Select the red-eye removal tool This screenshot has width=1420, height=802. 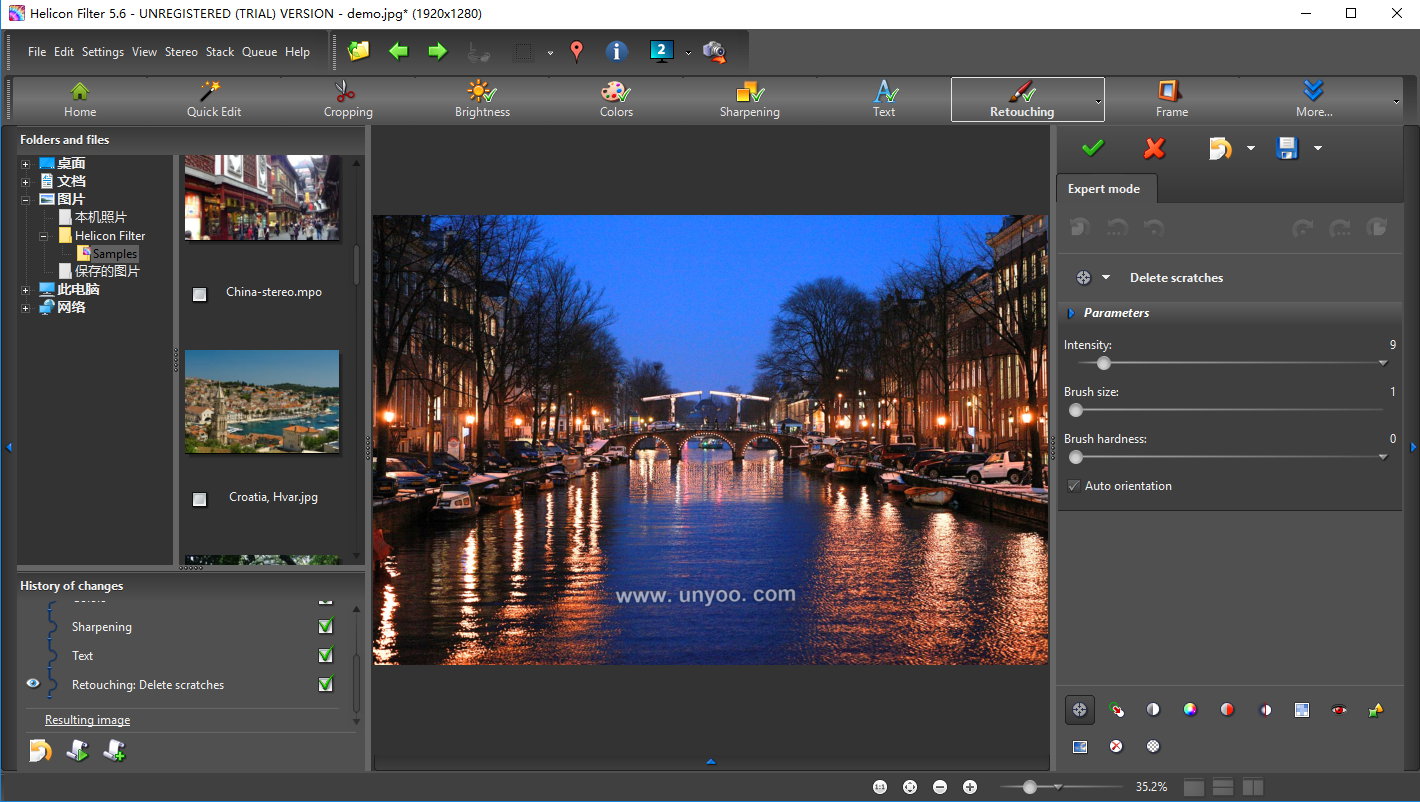click(x=1339, y=710)
